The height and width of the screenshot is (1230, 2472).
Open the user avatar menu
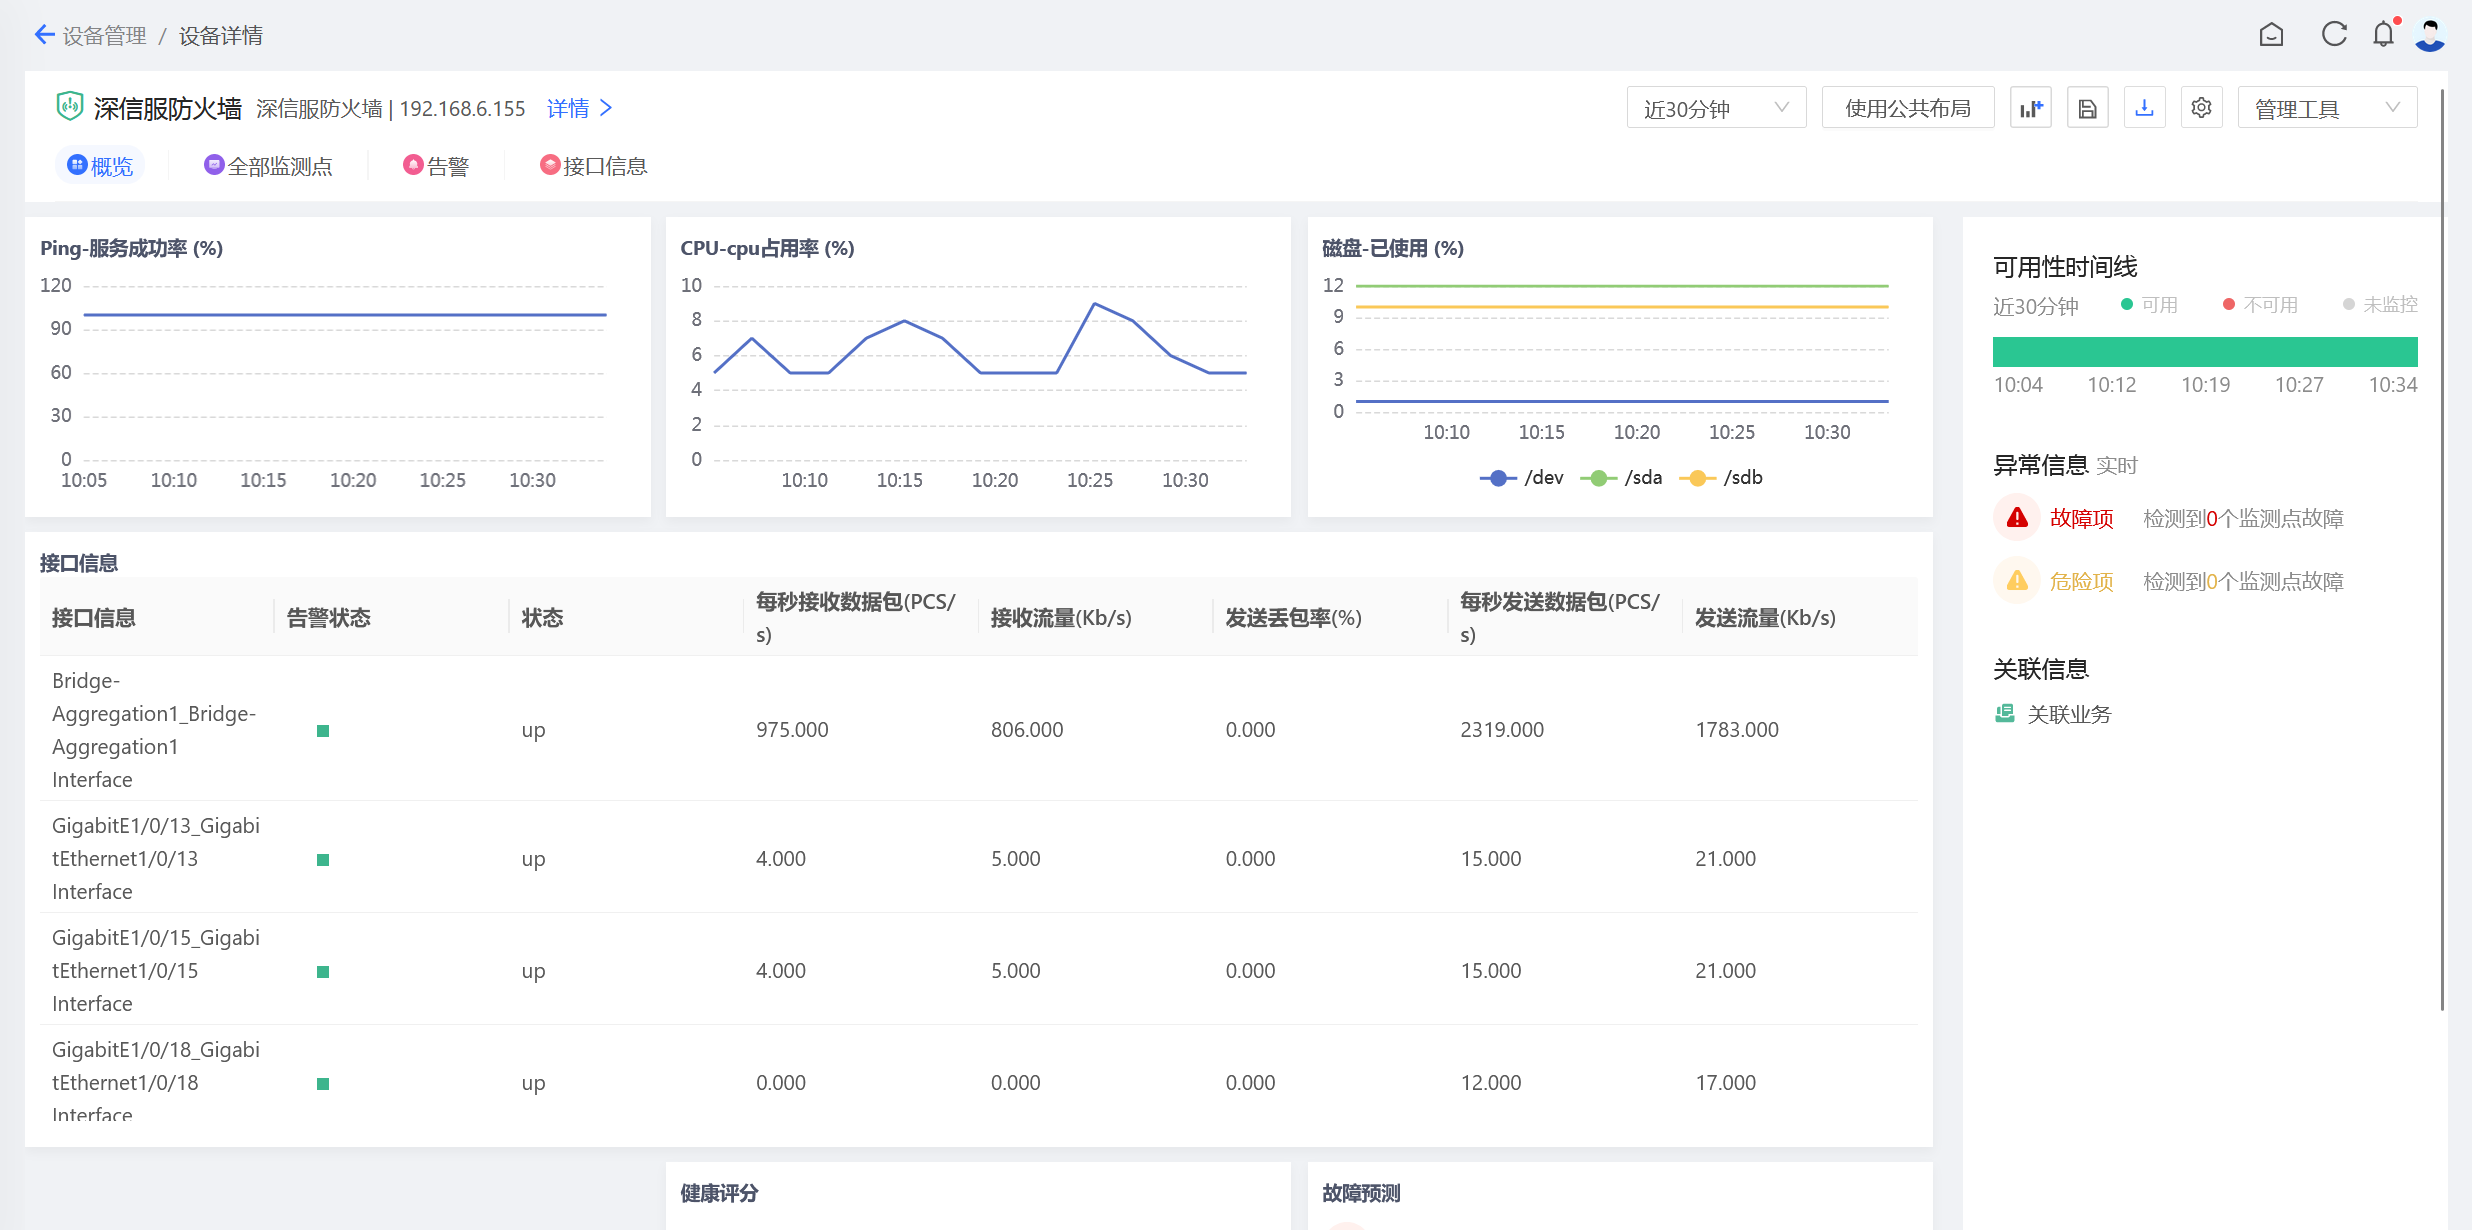pos(2430,35)
